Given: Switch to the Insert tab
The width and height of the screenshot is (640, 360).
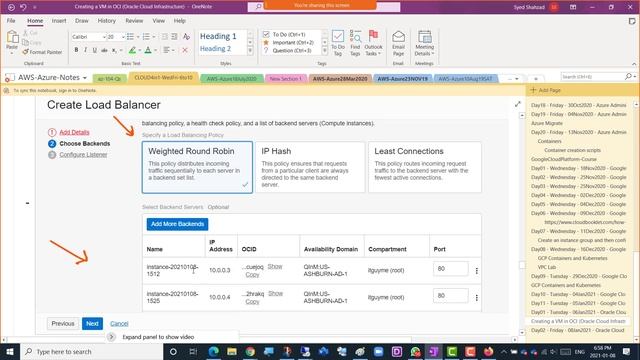Looking at the screenshot, I should [59, 20].
